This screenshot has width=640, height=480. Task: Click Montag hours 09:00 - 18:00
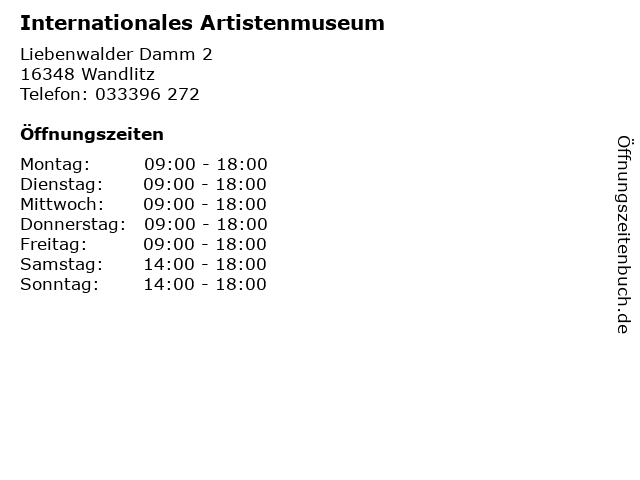206,164
